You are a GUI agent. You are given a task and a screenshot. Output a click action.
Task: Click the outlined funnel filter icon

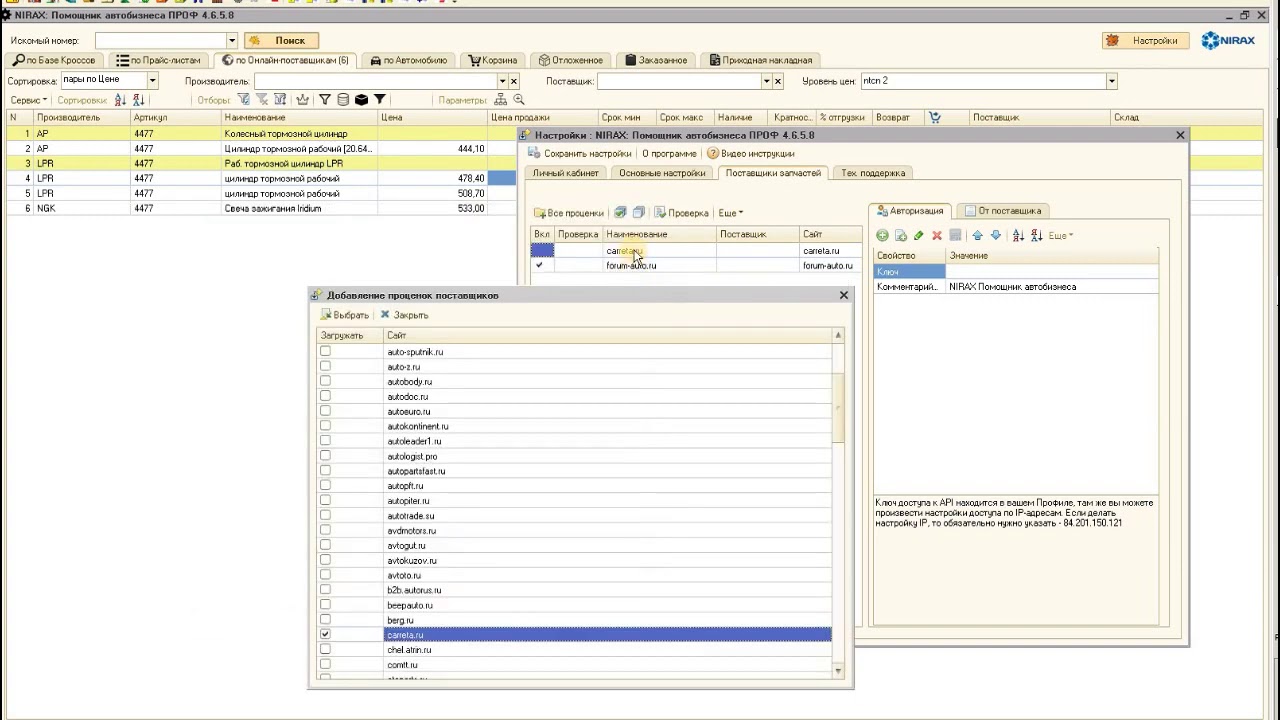324,100
